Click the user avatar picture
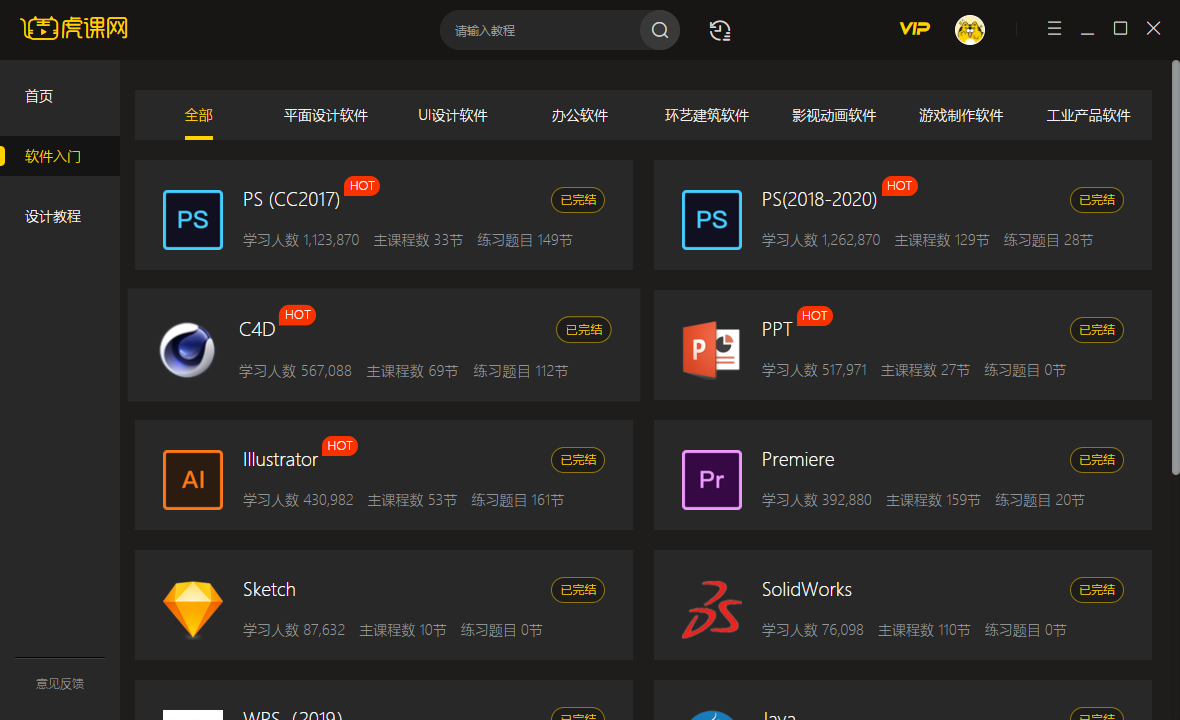 point(969,30)
